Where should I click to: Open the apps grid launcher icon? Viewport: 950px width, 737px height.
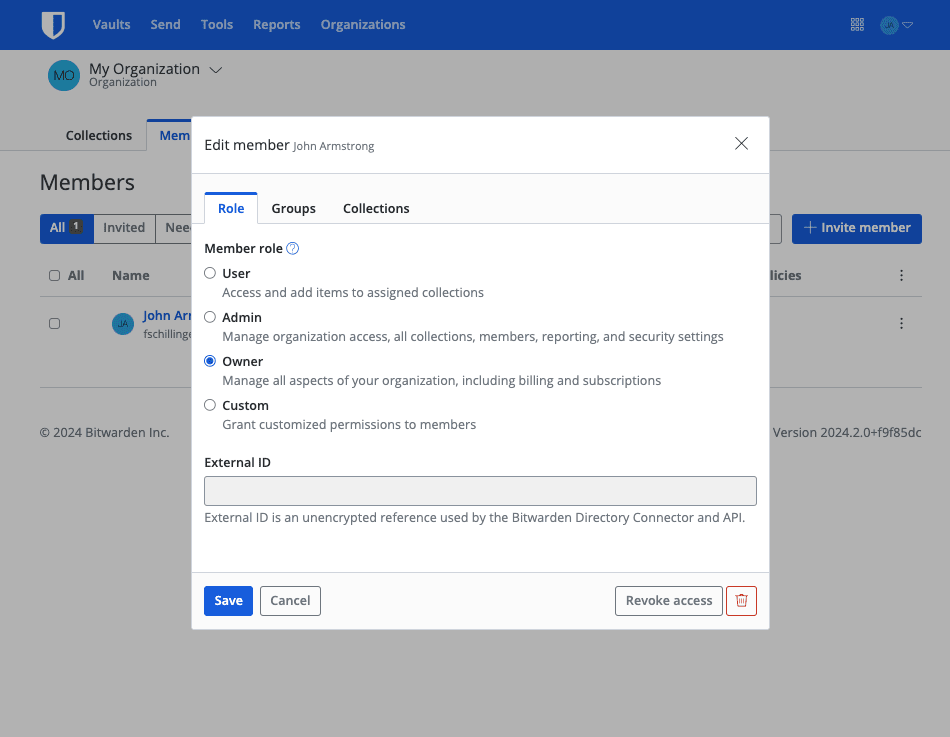click(857, 24)
